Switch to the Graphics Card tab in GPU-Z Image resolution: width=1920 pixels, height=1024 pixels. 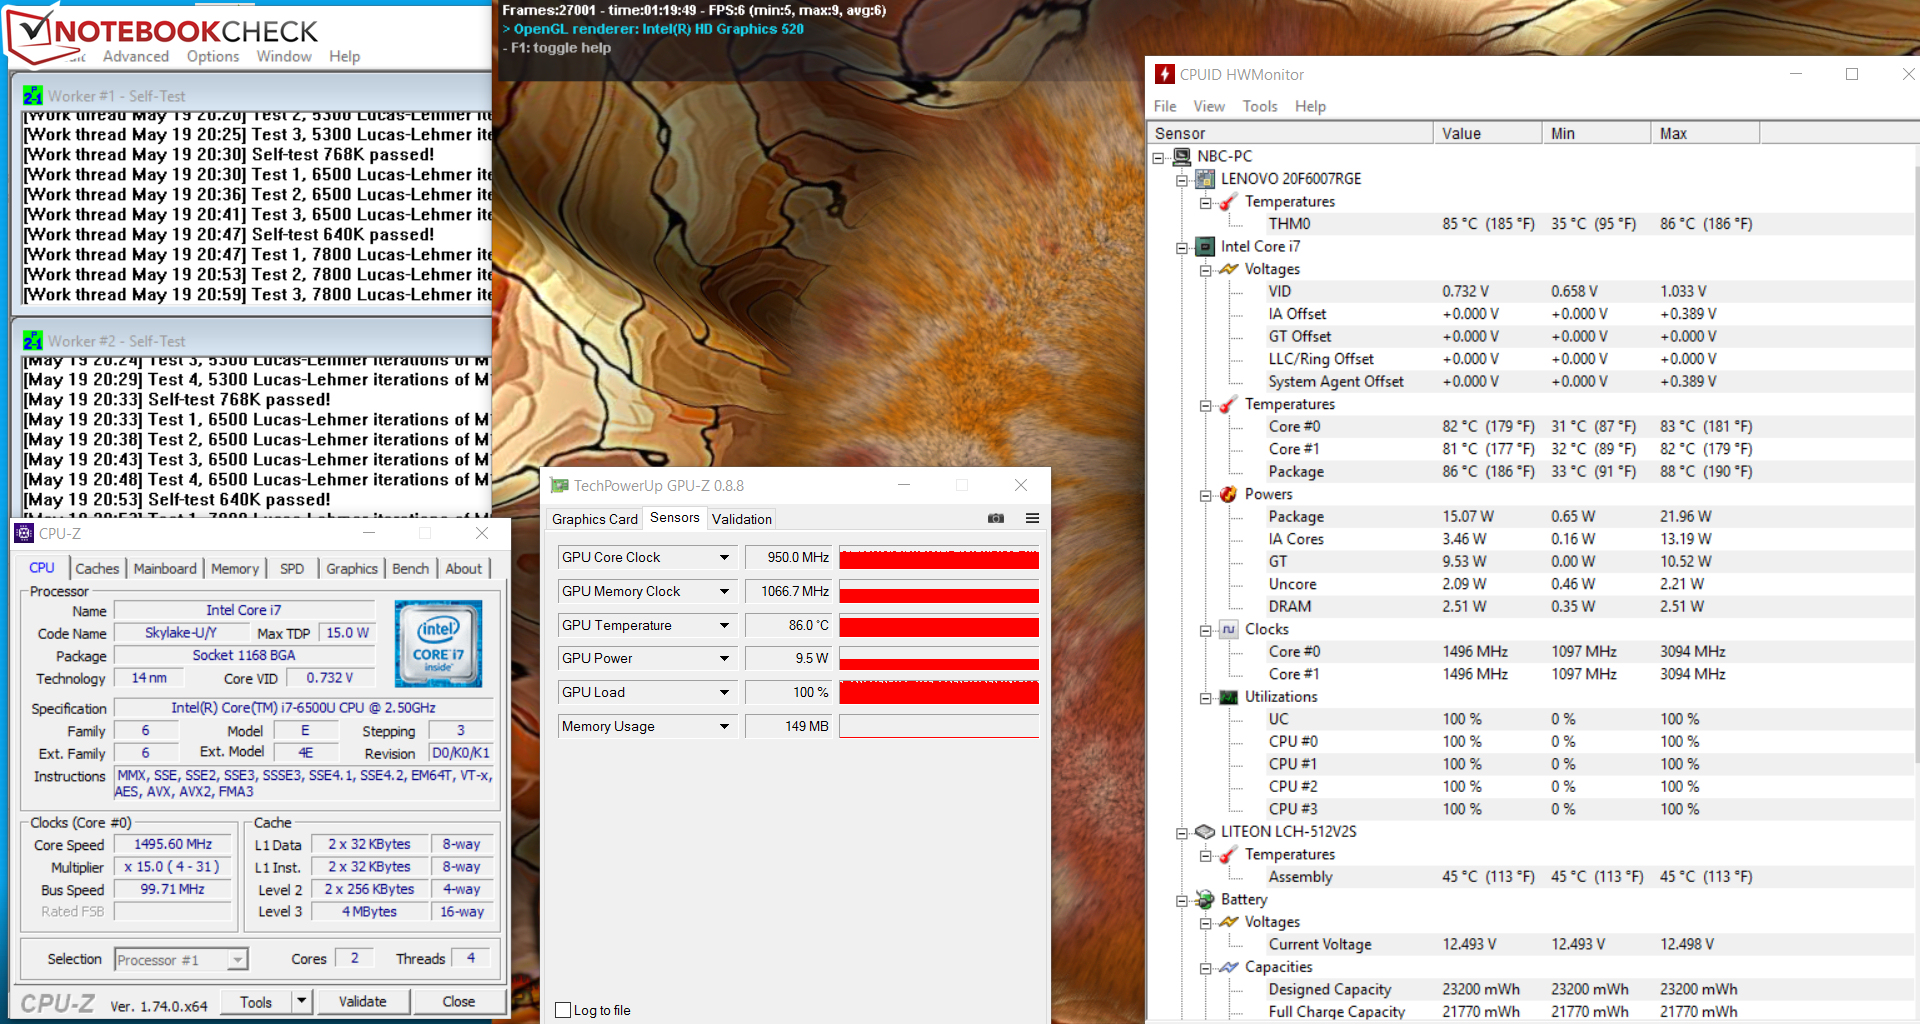point(594,519)
